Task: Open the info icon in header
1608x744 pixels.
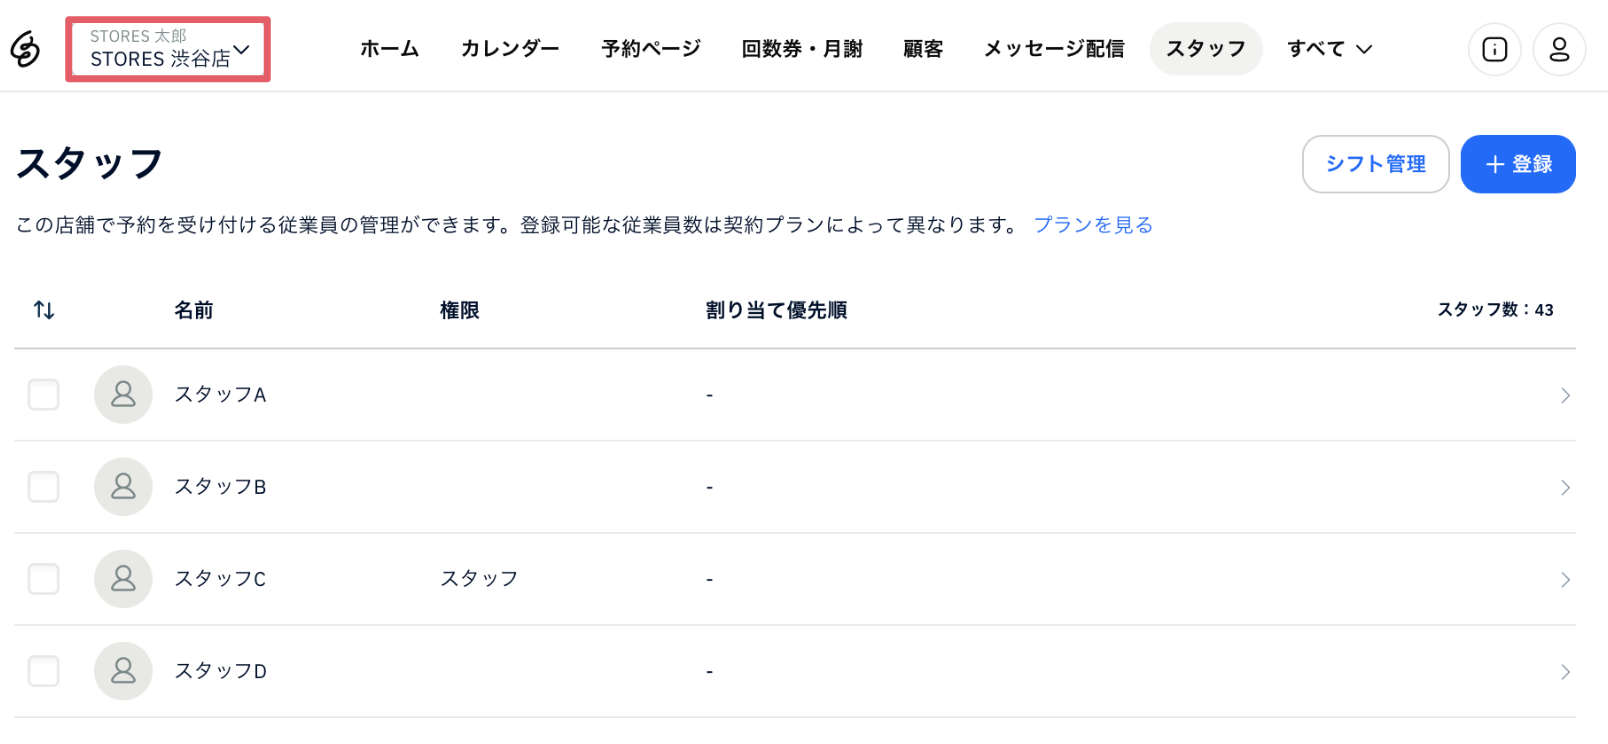Action: pyautogui.click(x=1494, y=49)
